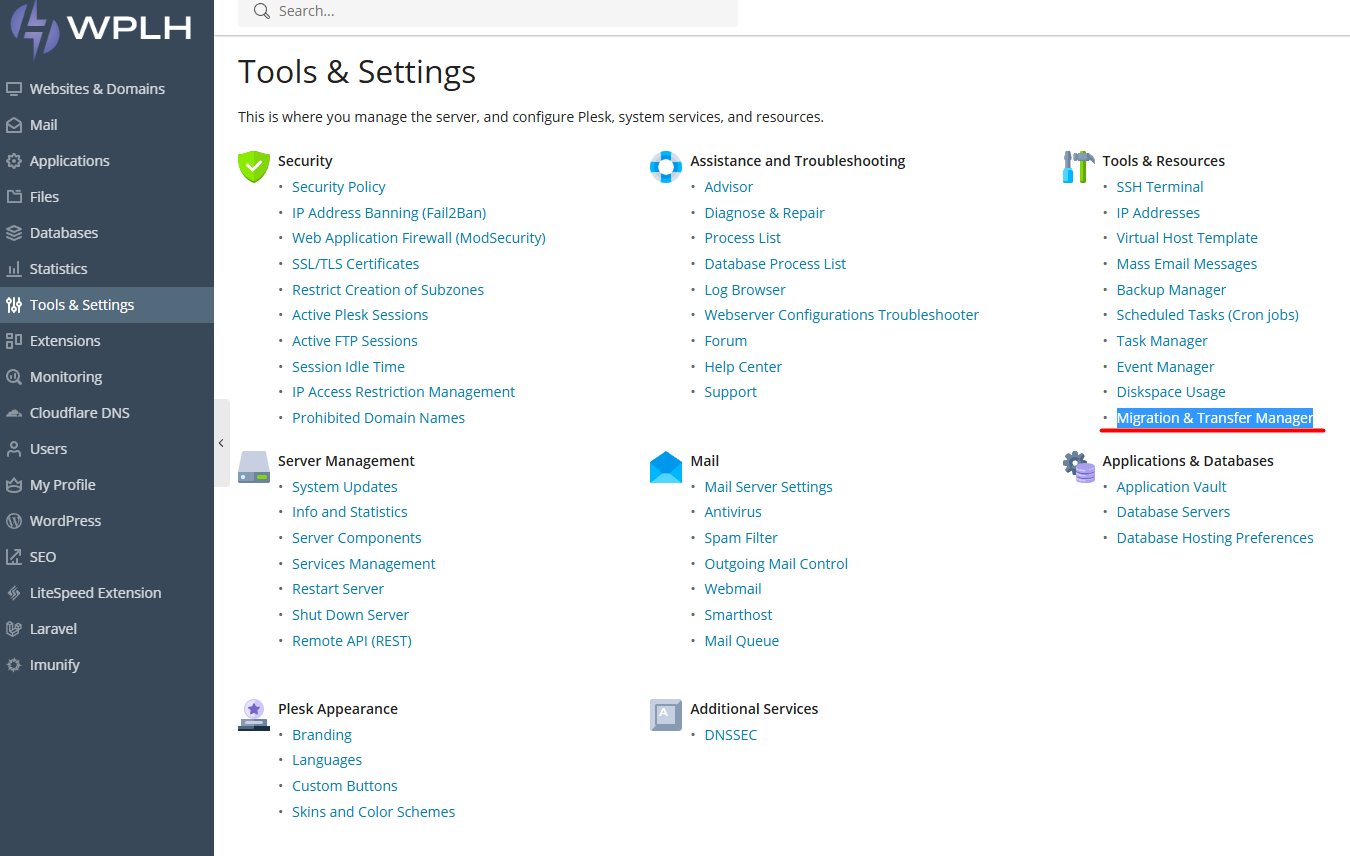
Task: Click the green Security shield icon
Action: pos(254,167)
